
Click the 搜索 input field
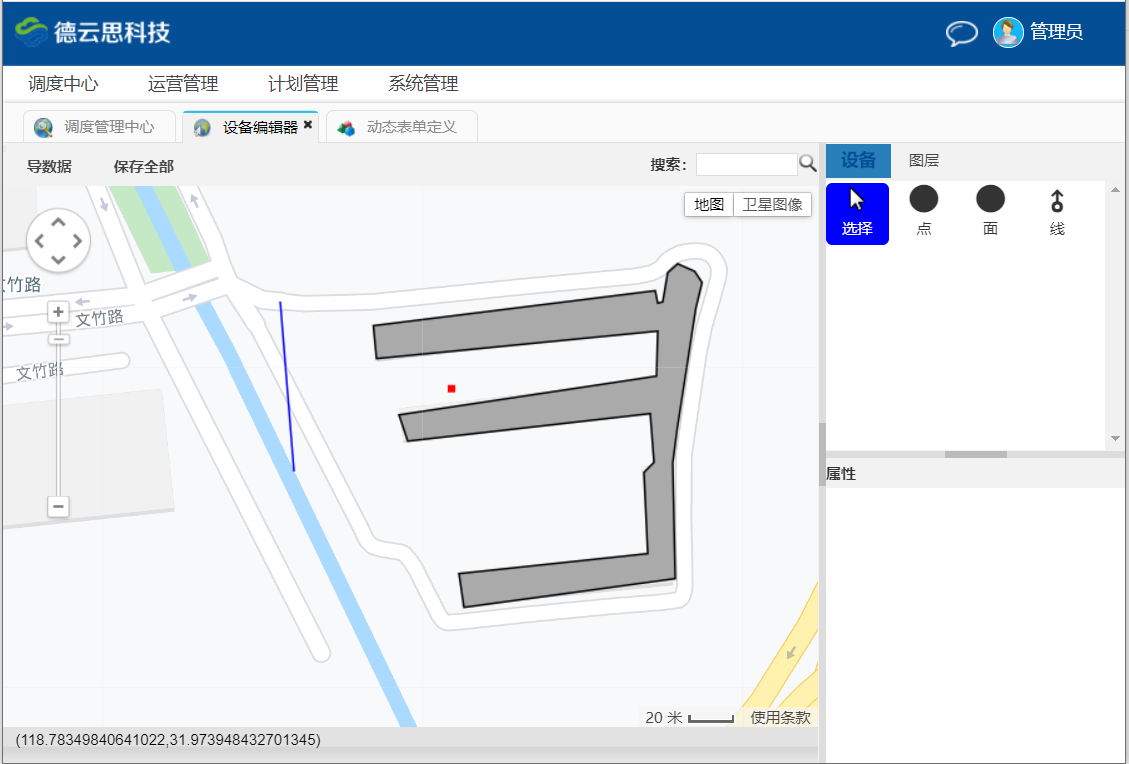click(746, 164)
